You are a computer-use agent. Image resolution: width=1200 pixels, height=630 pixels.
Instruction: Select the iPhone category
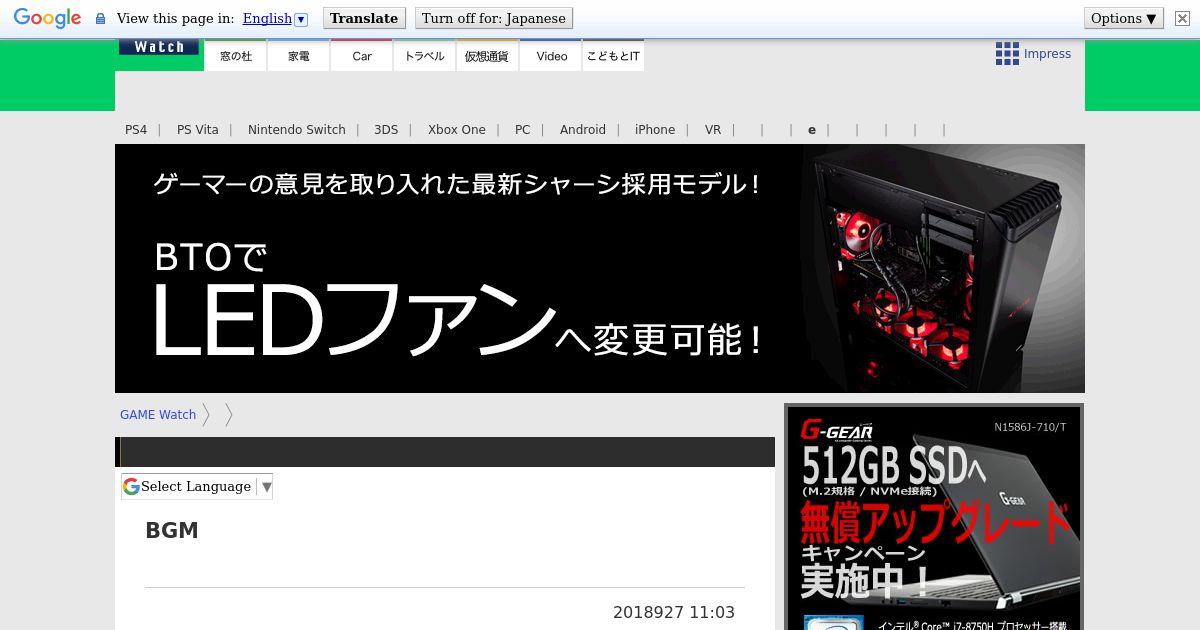655,130
